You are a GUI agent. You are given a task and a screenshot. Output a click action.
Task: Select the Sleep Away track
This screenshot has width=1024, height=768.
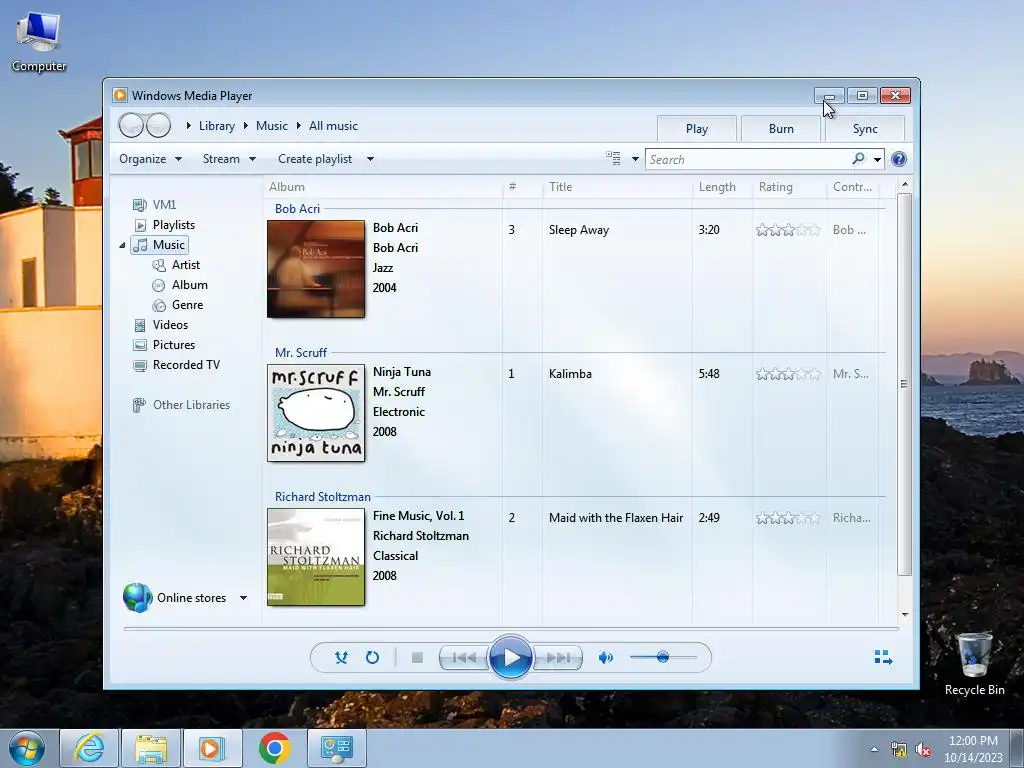point(579,230)
